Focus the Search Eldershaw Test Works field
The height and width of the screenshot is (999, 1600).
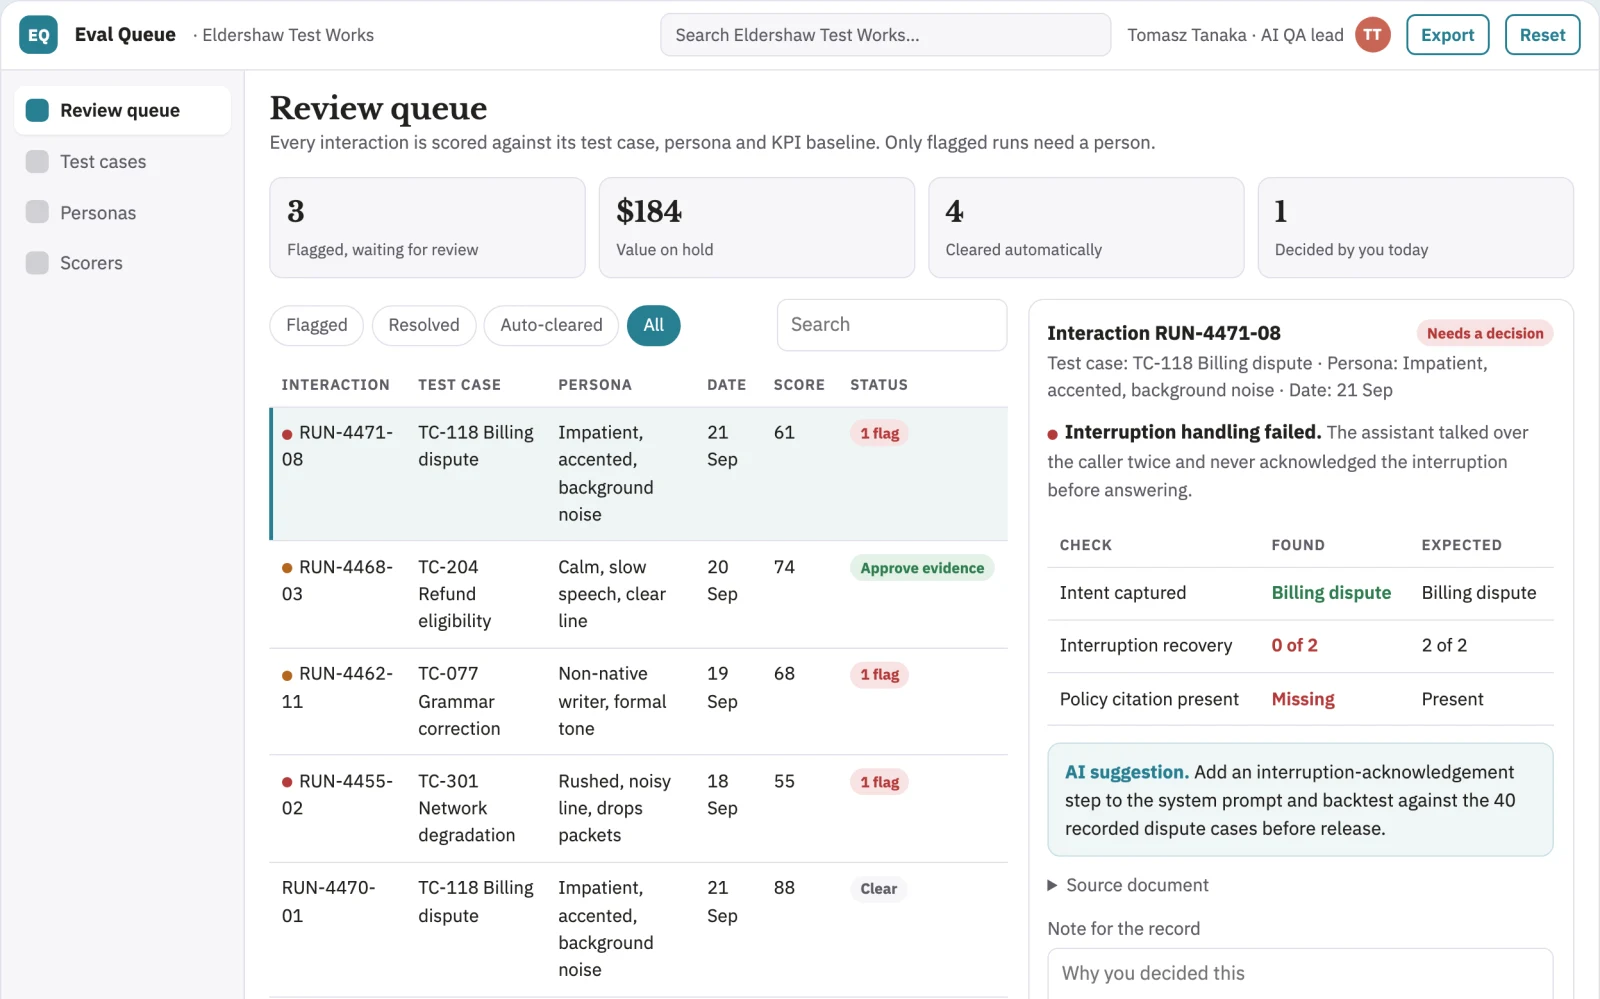[x=885, y=35]
